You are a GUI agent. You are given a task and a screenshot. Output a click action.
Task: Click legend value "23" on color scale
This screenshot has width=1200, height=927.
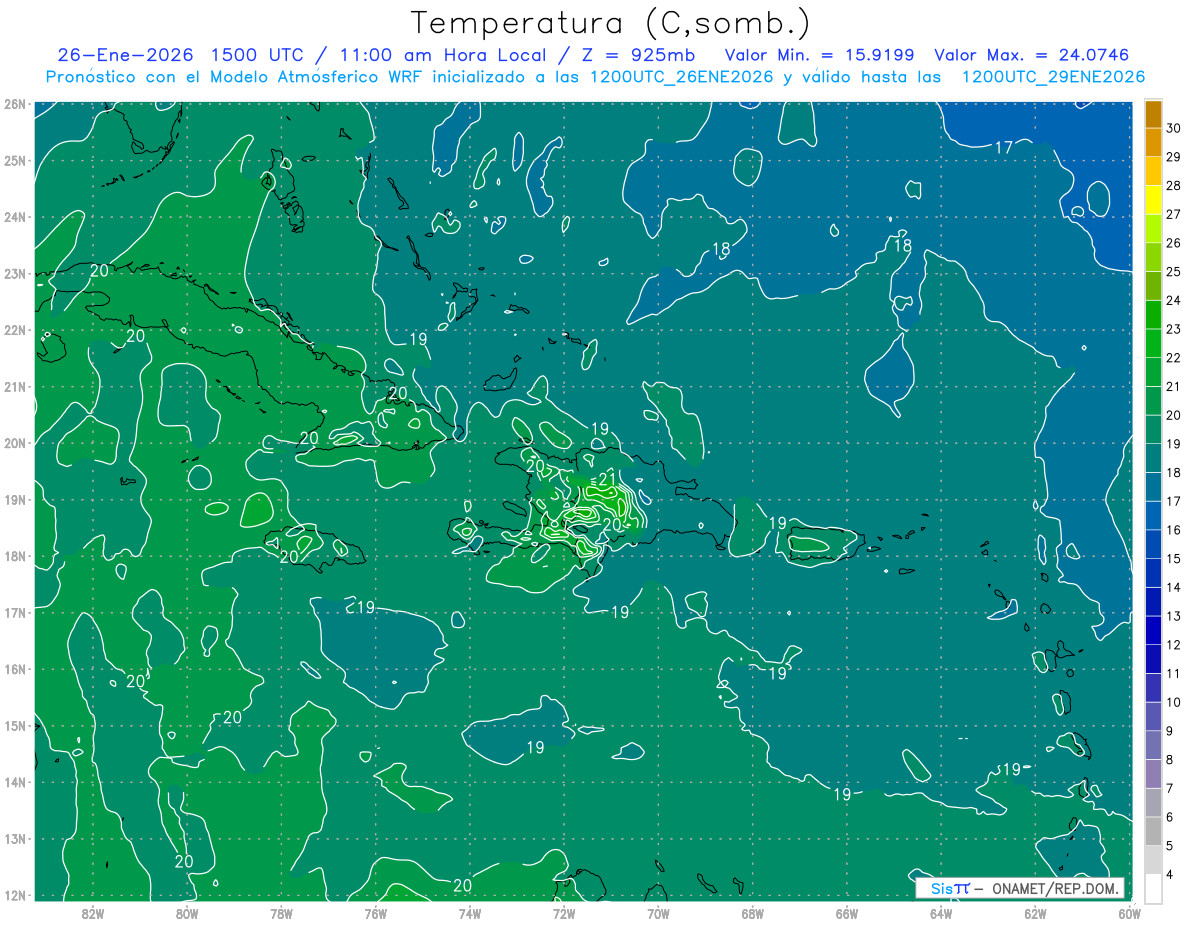coord(1174,329)
